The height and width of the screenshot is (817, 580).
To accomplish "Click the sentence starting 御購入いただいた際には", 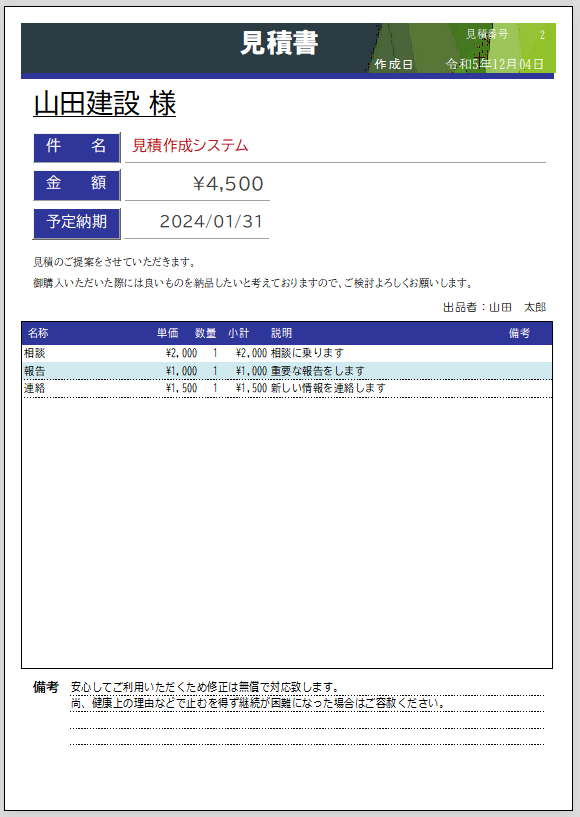I will pyautogui.click(x=253, y=283).
